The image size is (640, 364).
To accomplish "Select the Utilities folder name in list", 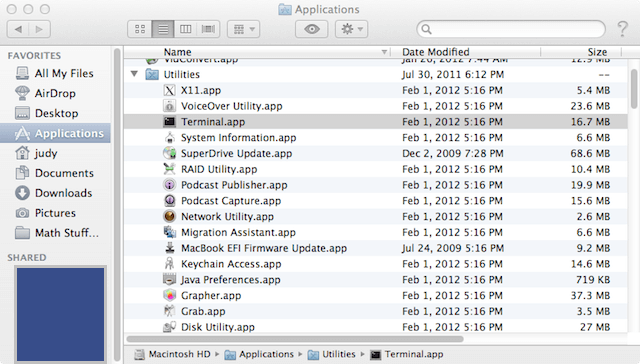I will 182,74.
